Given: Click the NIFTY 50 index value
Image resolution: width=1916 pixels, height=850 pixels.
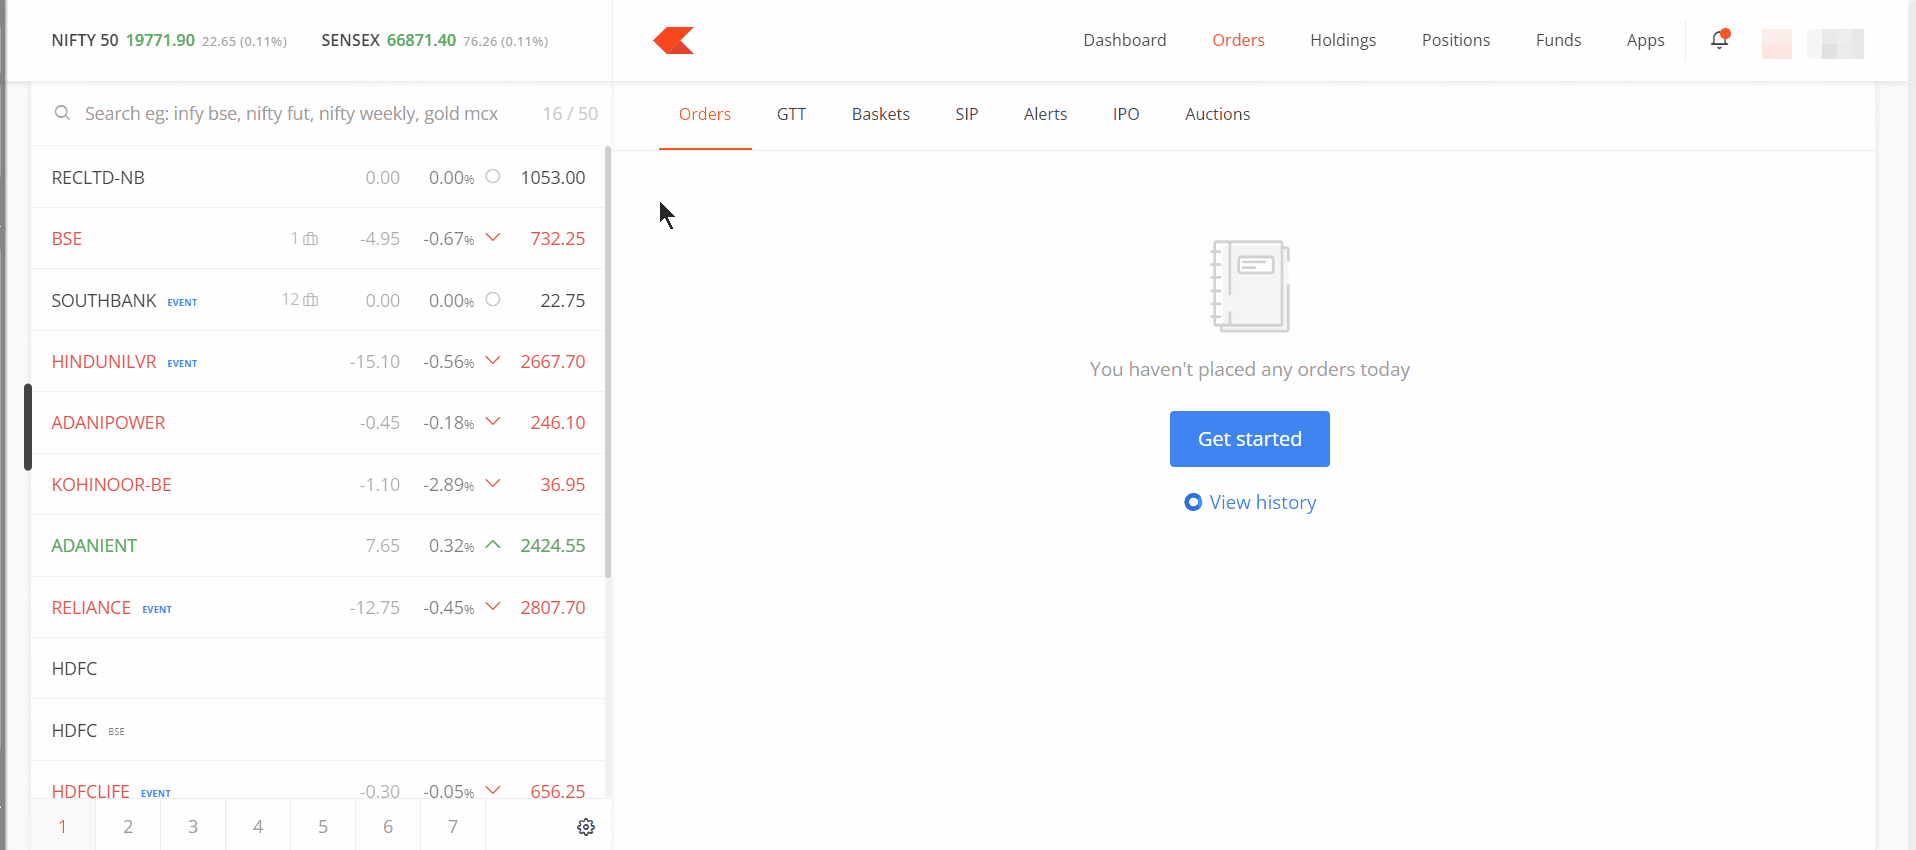Looking at the screenshot, I should 160,40.
